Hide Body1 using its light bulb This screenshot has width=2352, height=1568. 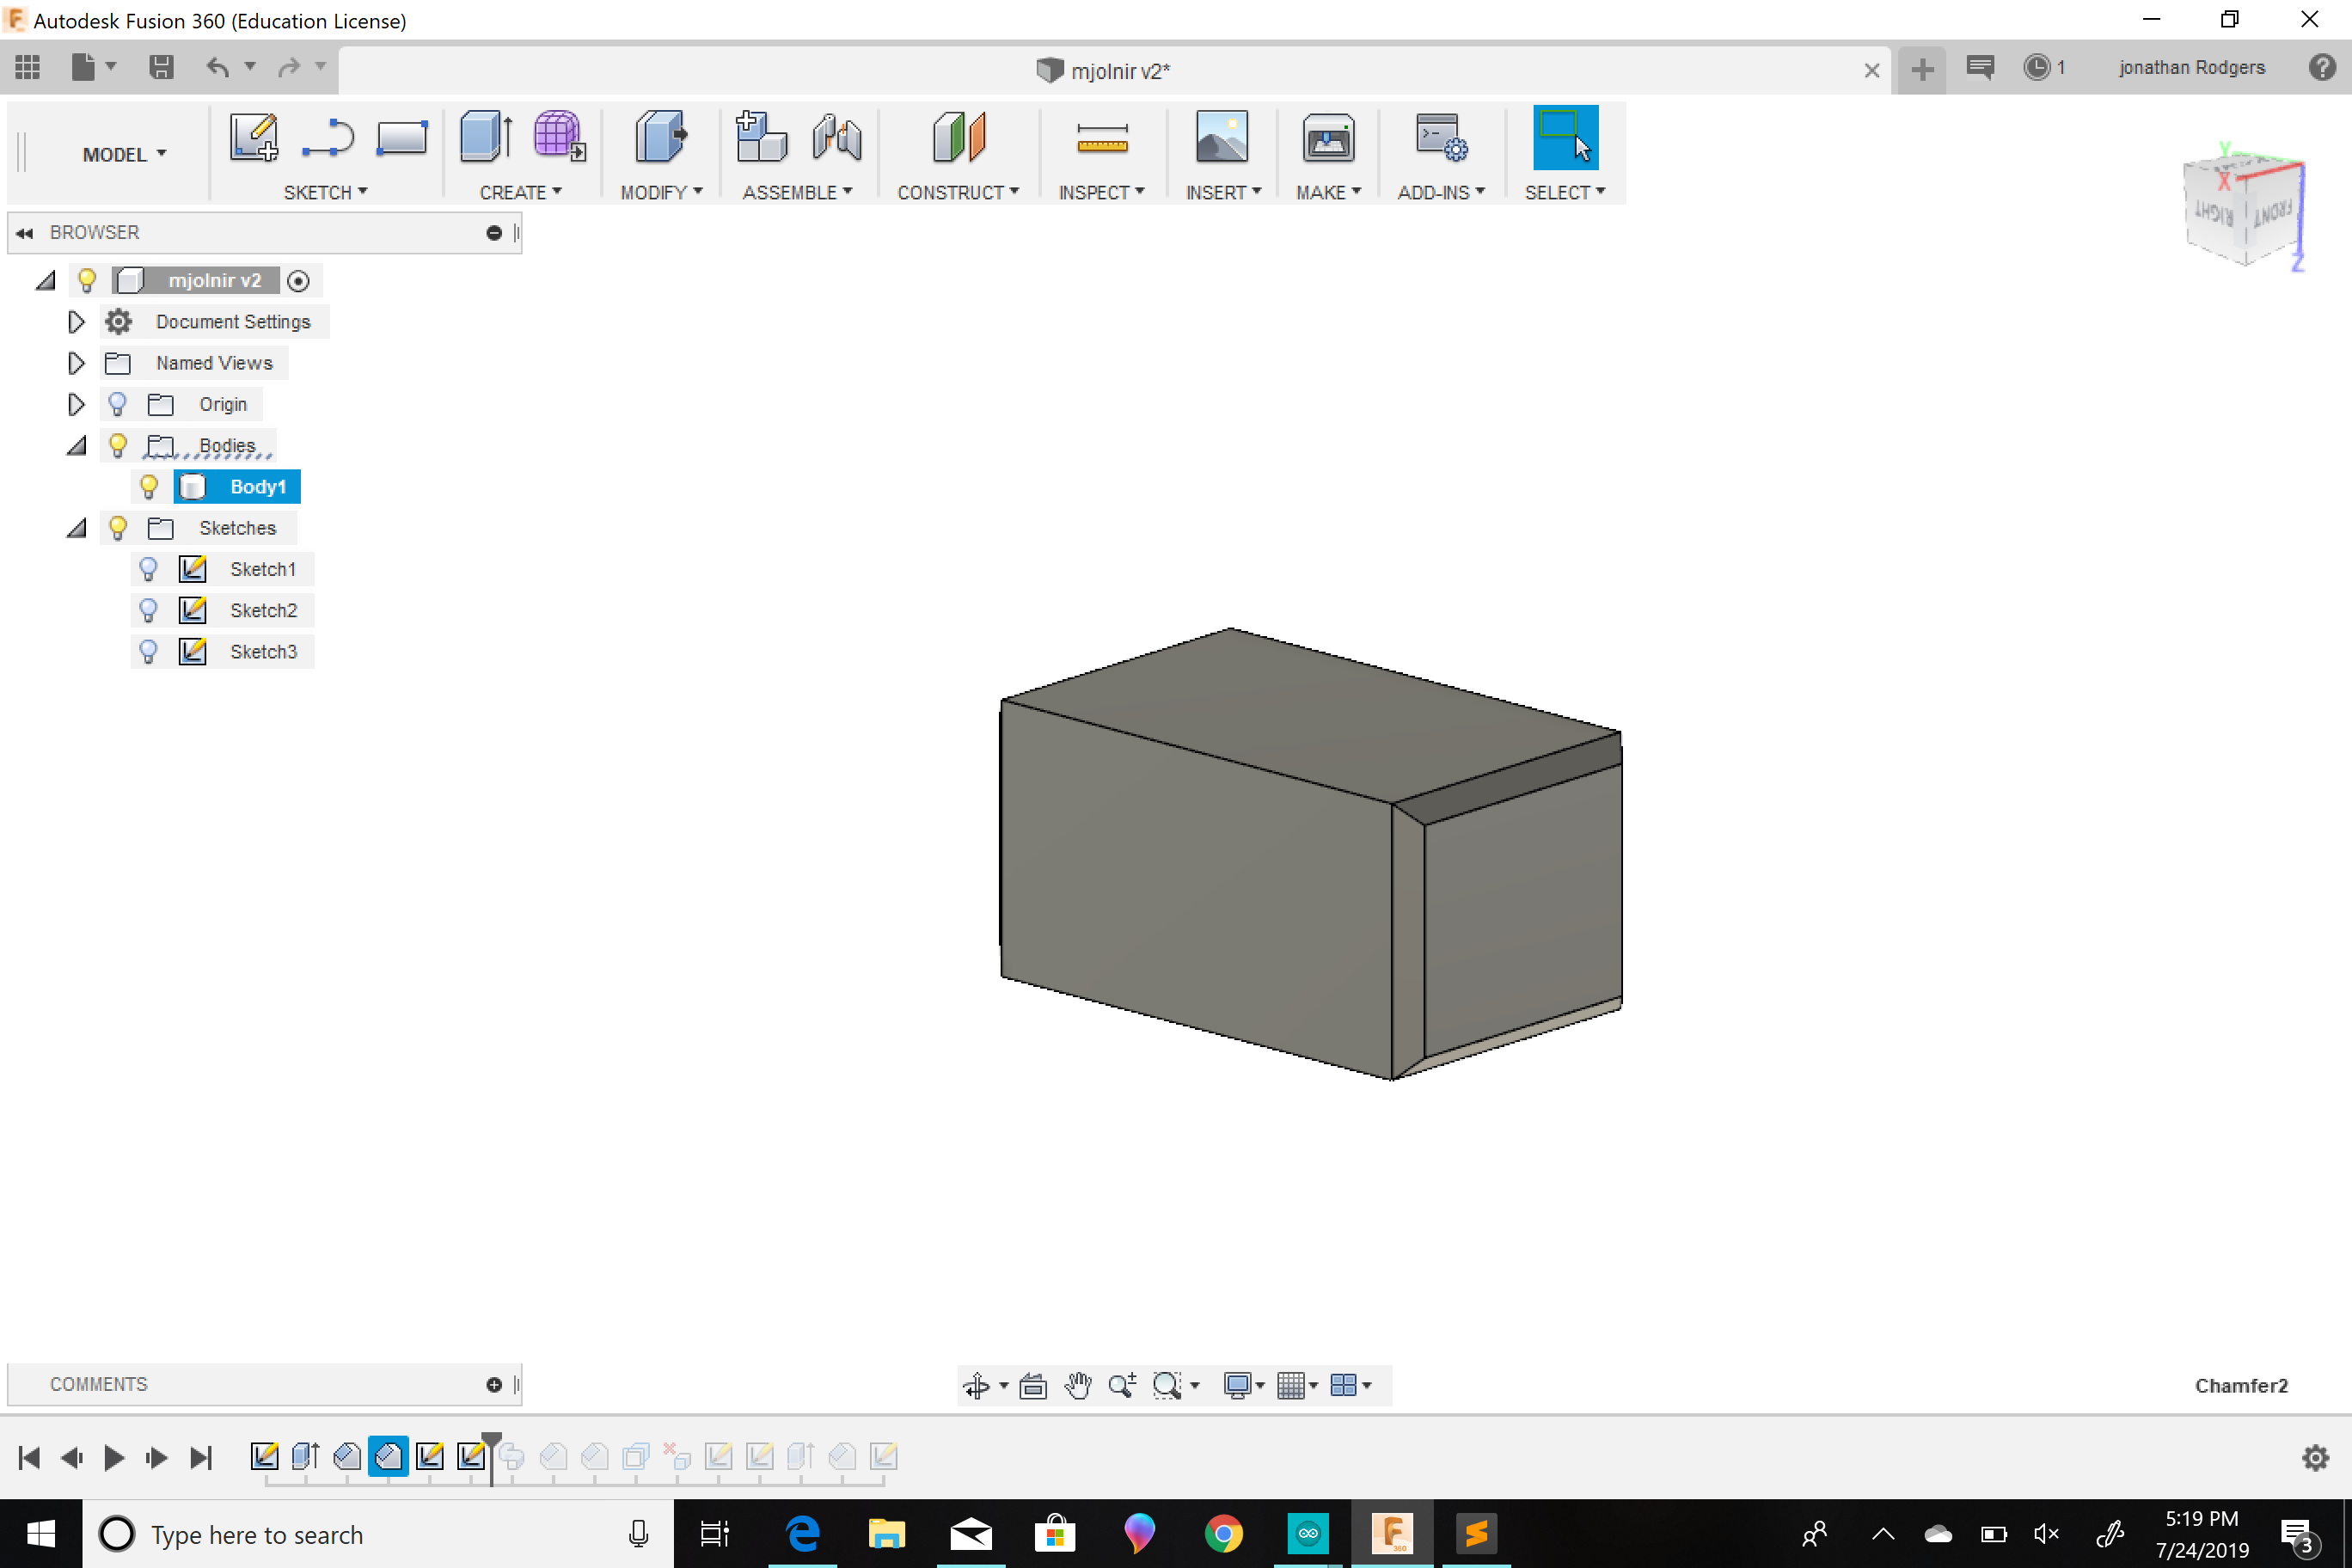click(149, 486)
